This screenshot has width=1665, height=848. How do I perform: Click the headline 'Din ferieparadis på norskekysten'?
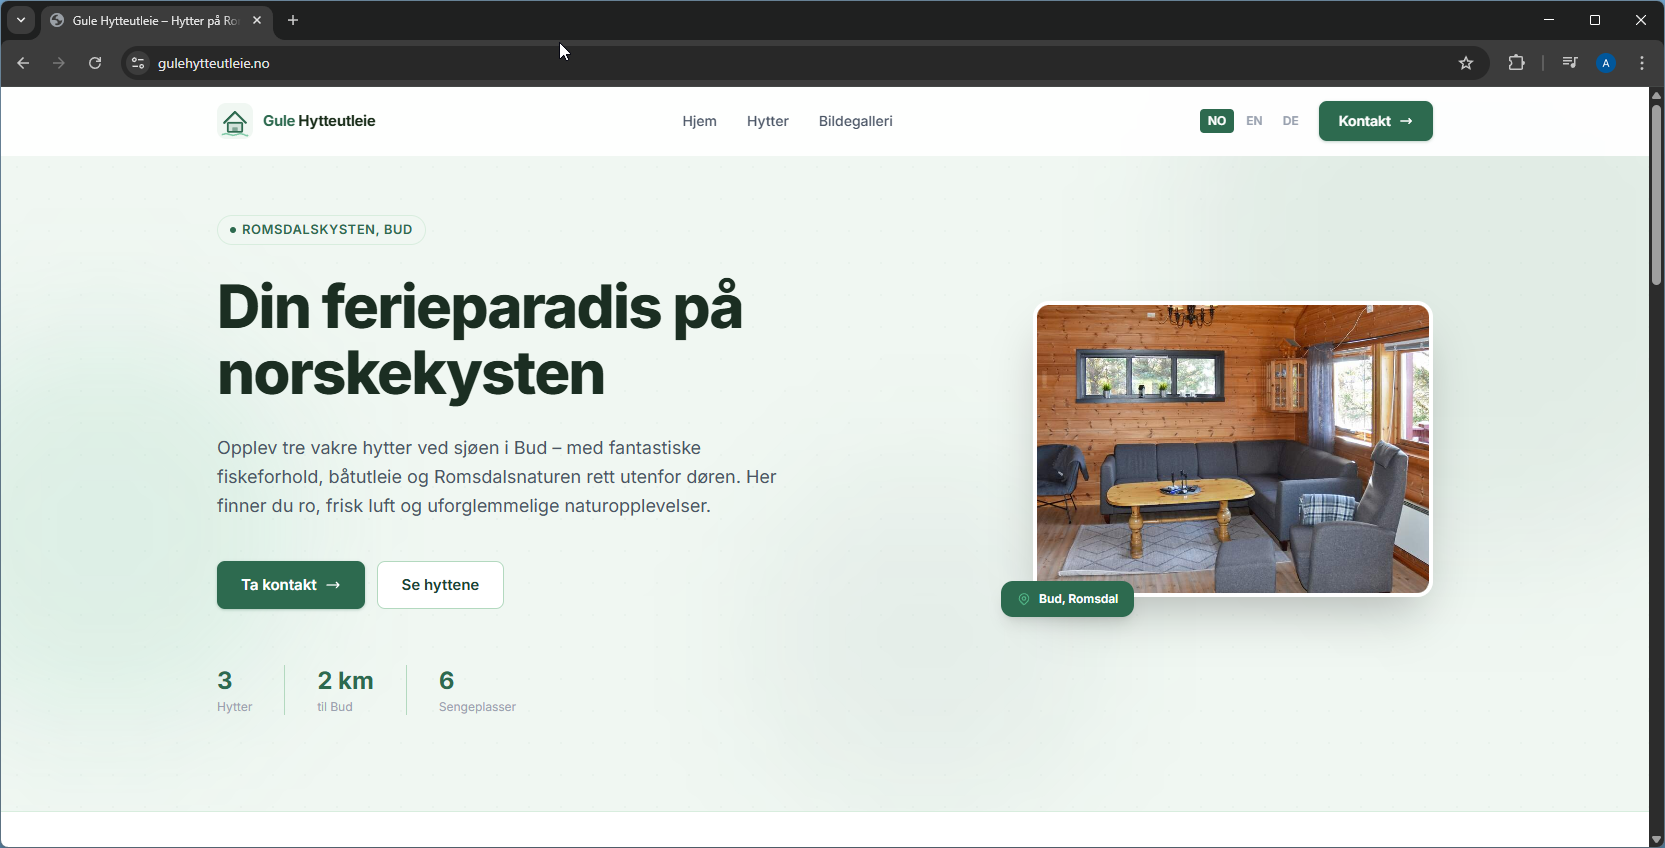click(x=480, y=340)
